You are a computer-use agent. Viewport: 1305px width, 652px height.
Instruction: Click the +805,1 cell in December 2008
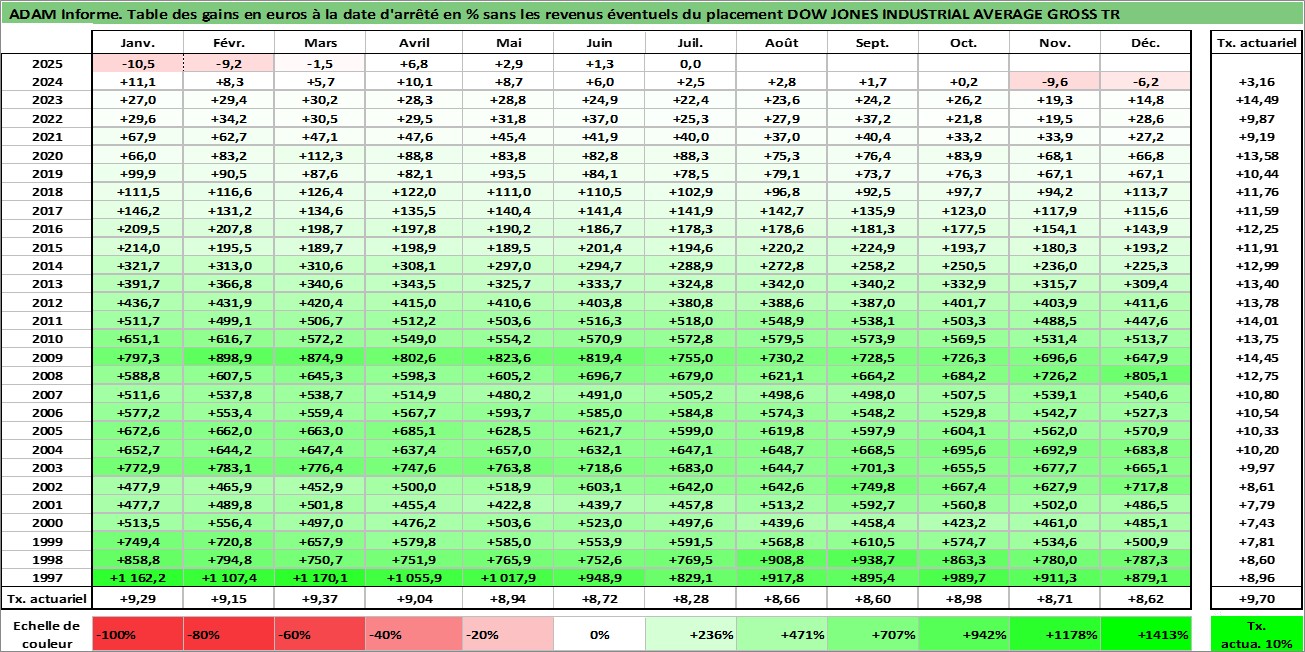tap(1146, 376)
